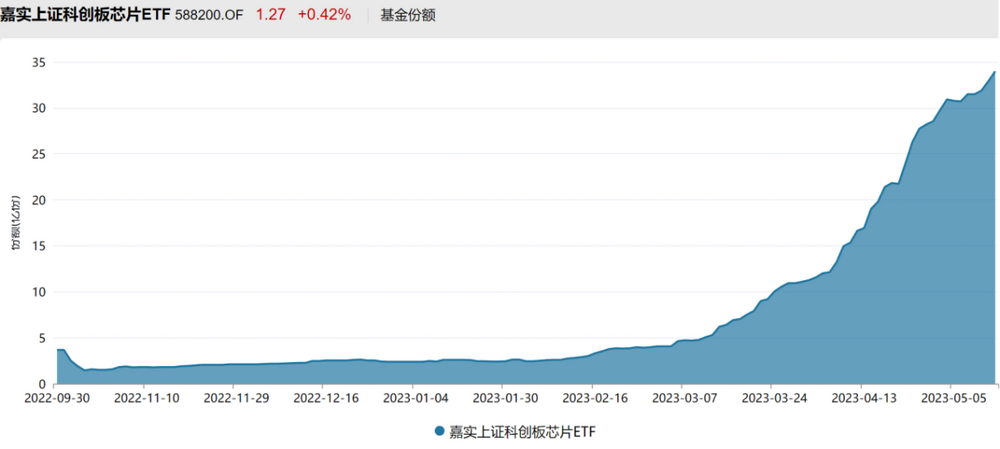The height and width of the screenshot is (449, 1000).
Task: Choose the 2023-05-05 date label
Action: [x=952, y=397]
